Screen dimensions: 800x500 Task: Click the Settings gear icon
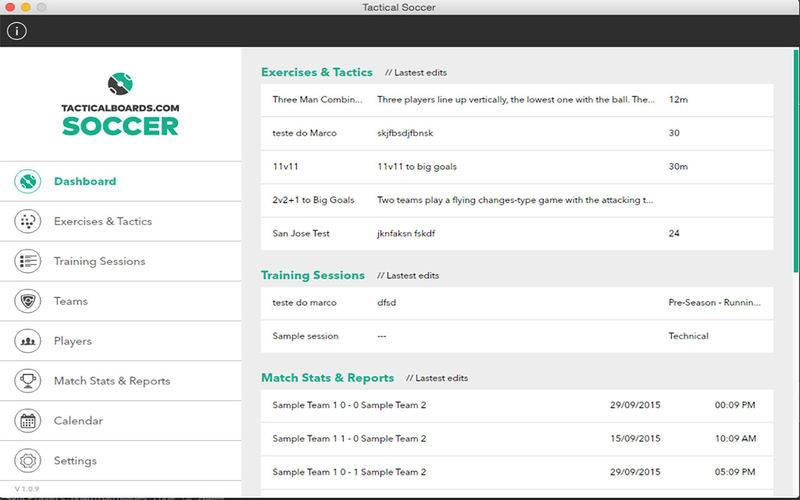click(x=28, y=461)
